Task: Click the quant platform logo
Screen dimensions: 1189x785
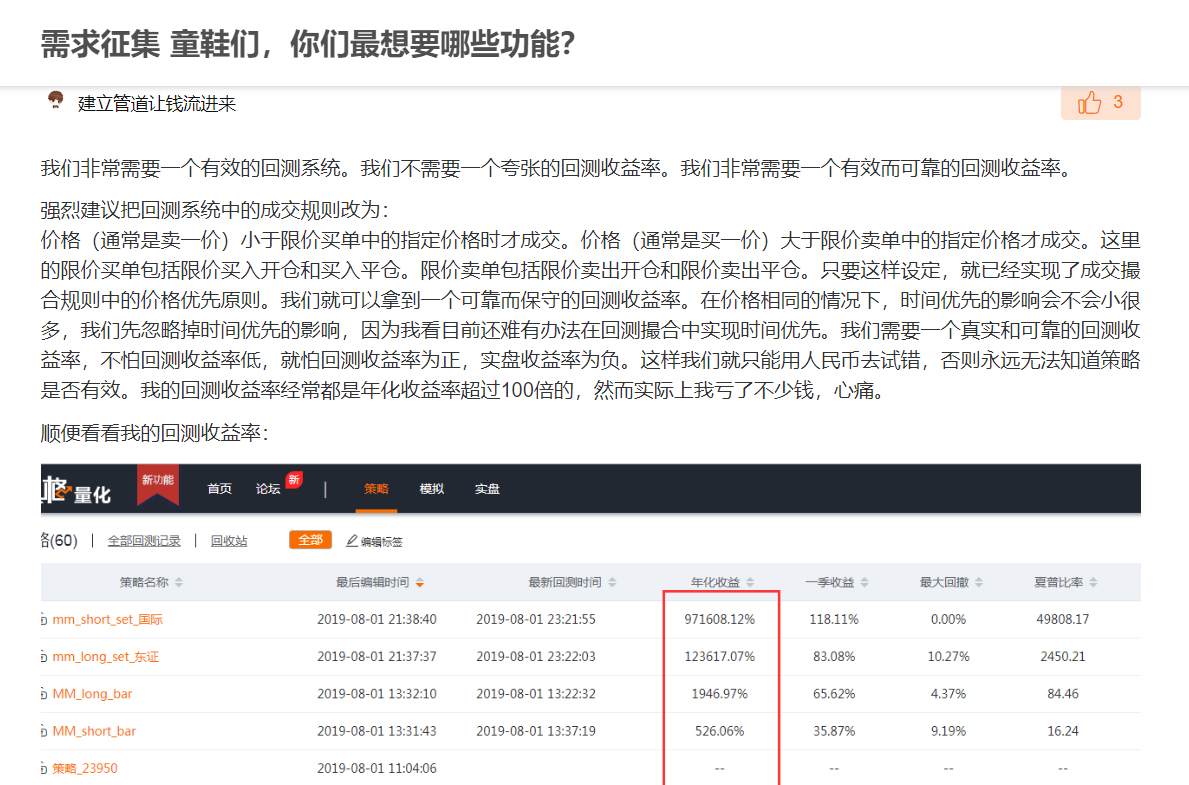Action: (x=77, y=491)
